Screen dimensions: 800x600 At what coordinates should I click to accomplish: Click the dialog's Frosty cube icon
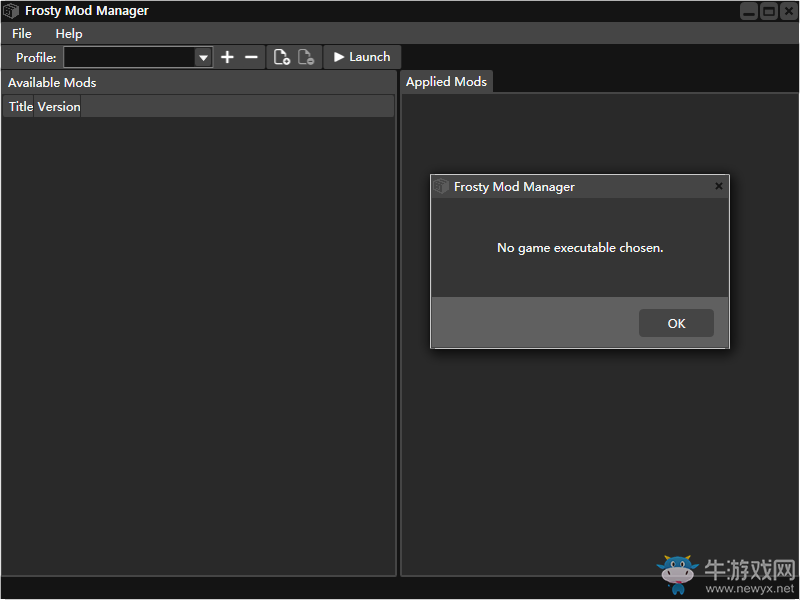pyautogui.click(x=440, y=186)
